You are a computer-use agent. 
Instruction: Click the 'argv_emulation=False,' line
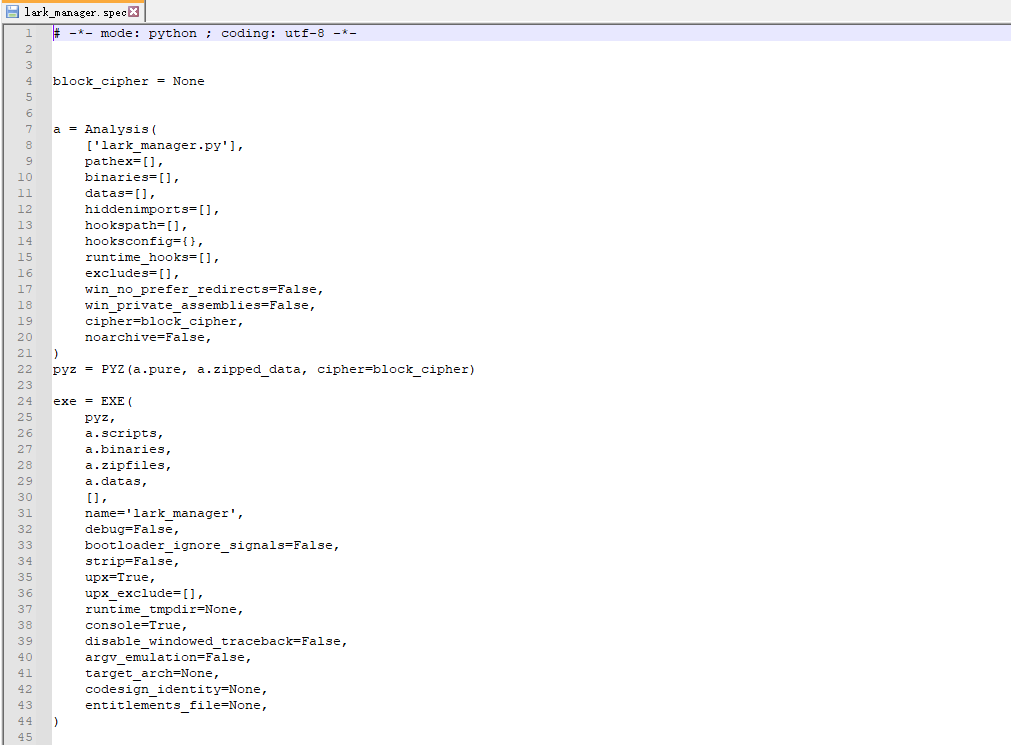[168, 657]
